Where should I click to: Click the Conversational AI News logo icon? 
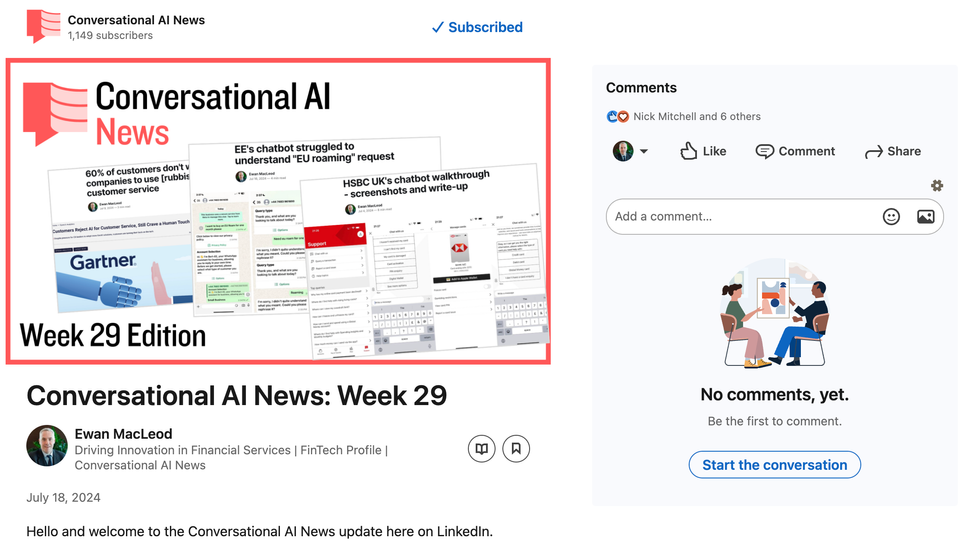[x=43, y=26]
